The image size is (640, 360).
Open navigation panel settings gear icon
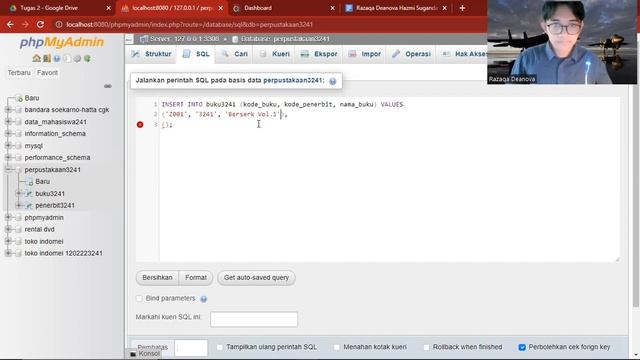[77, 58]
